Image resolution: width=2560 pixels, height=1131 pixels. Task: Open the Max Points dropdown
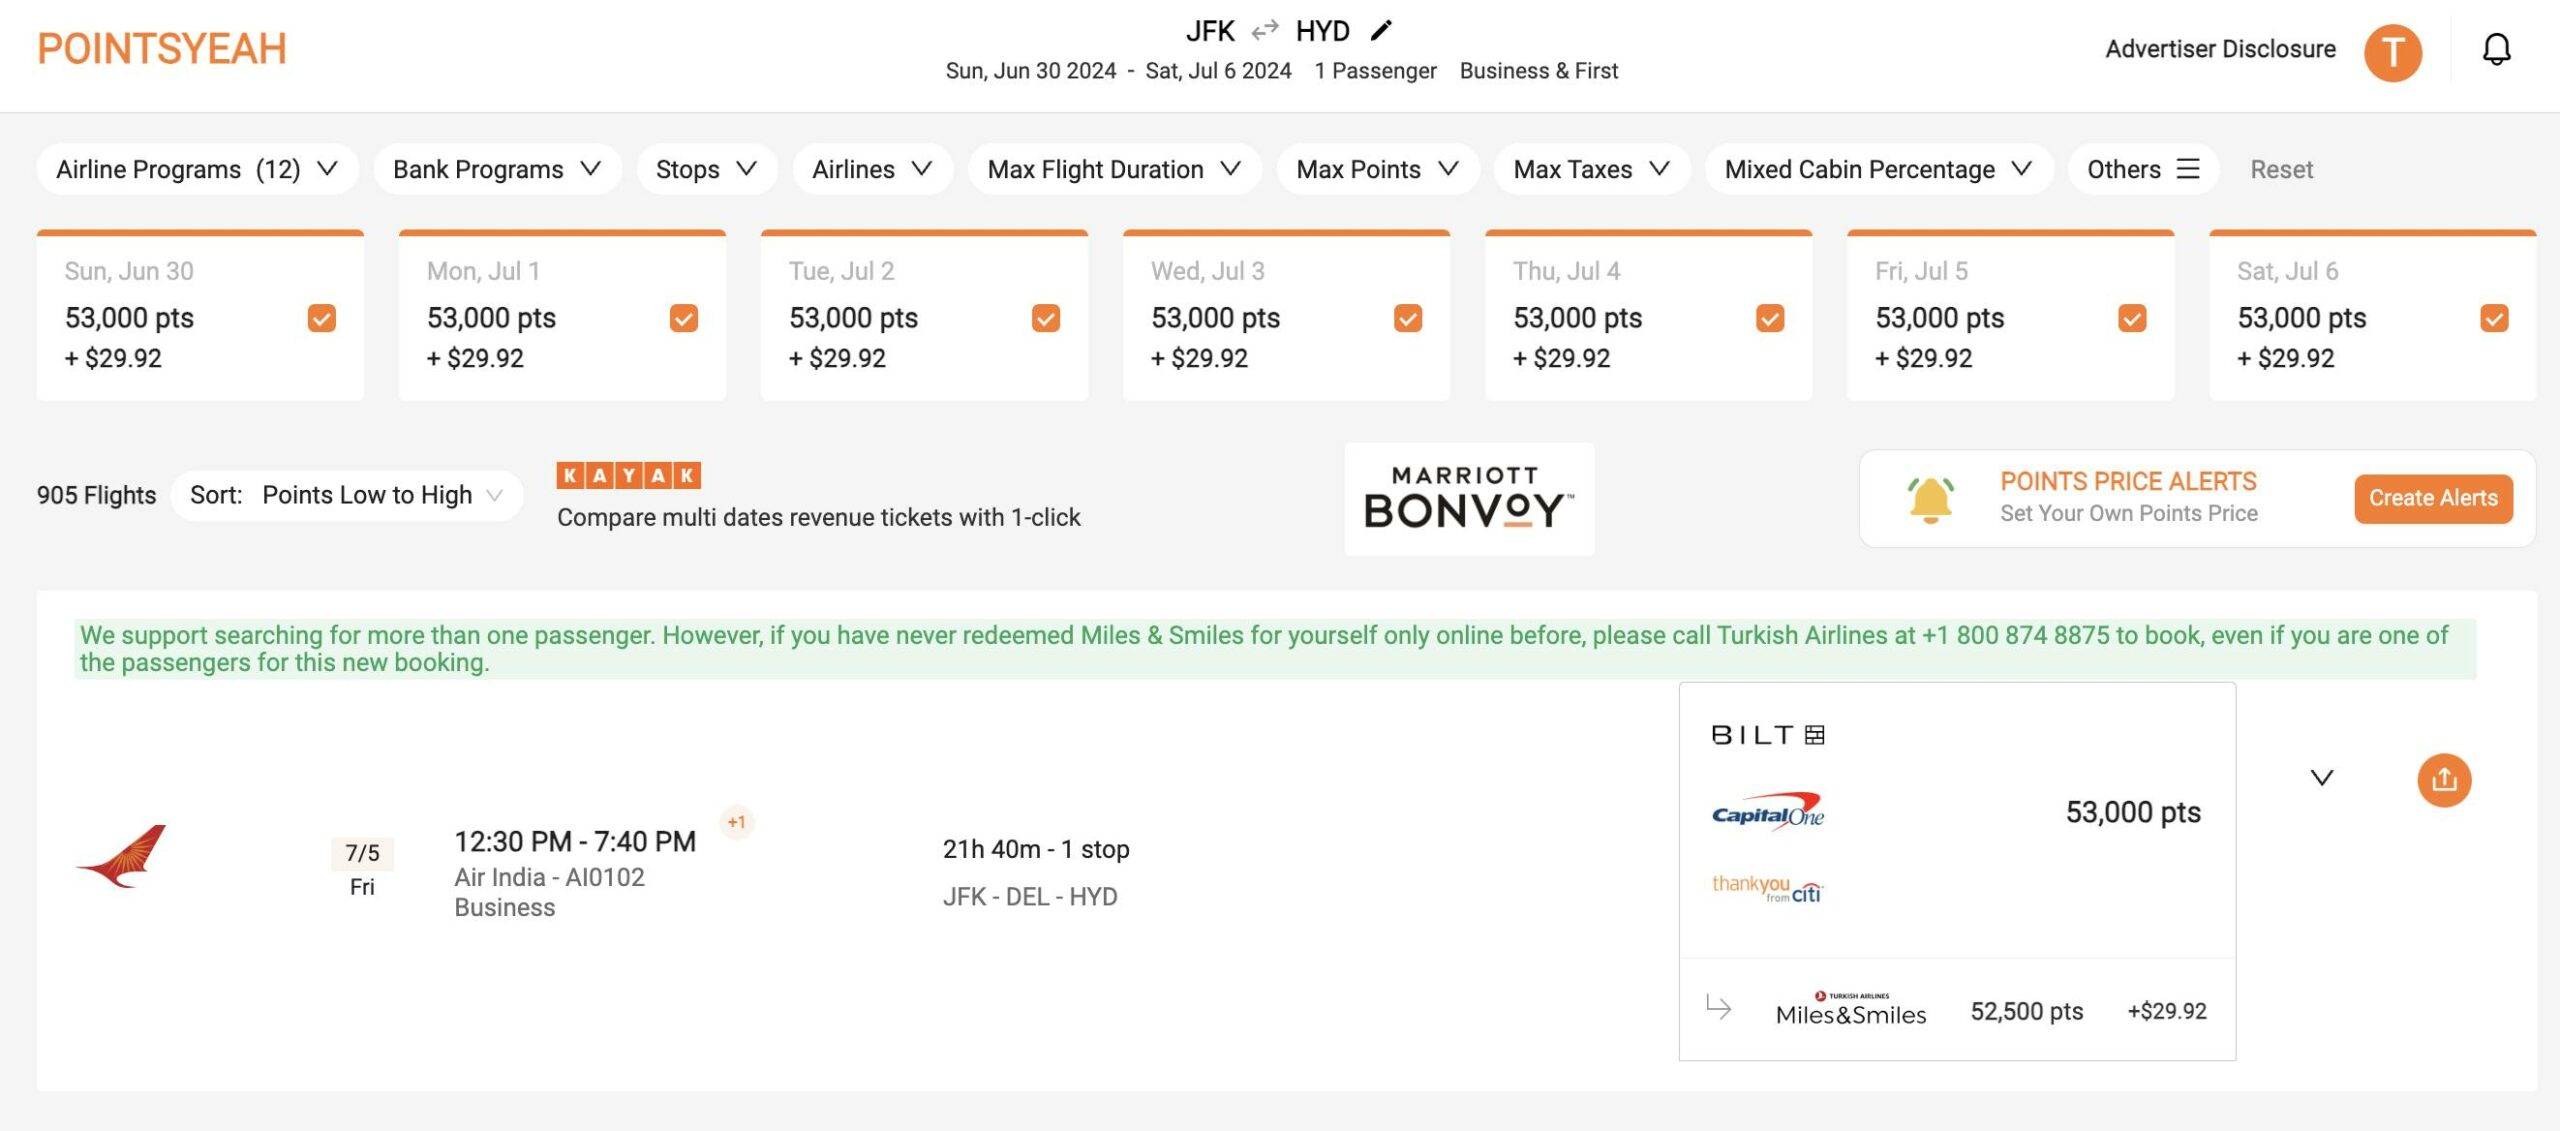tap(1377, 169)
